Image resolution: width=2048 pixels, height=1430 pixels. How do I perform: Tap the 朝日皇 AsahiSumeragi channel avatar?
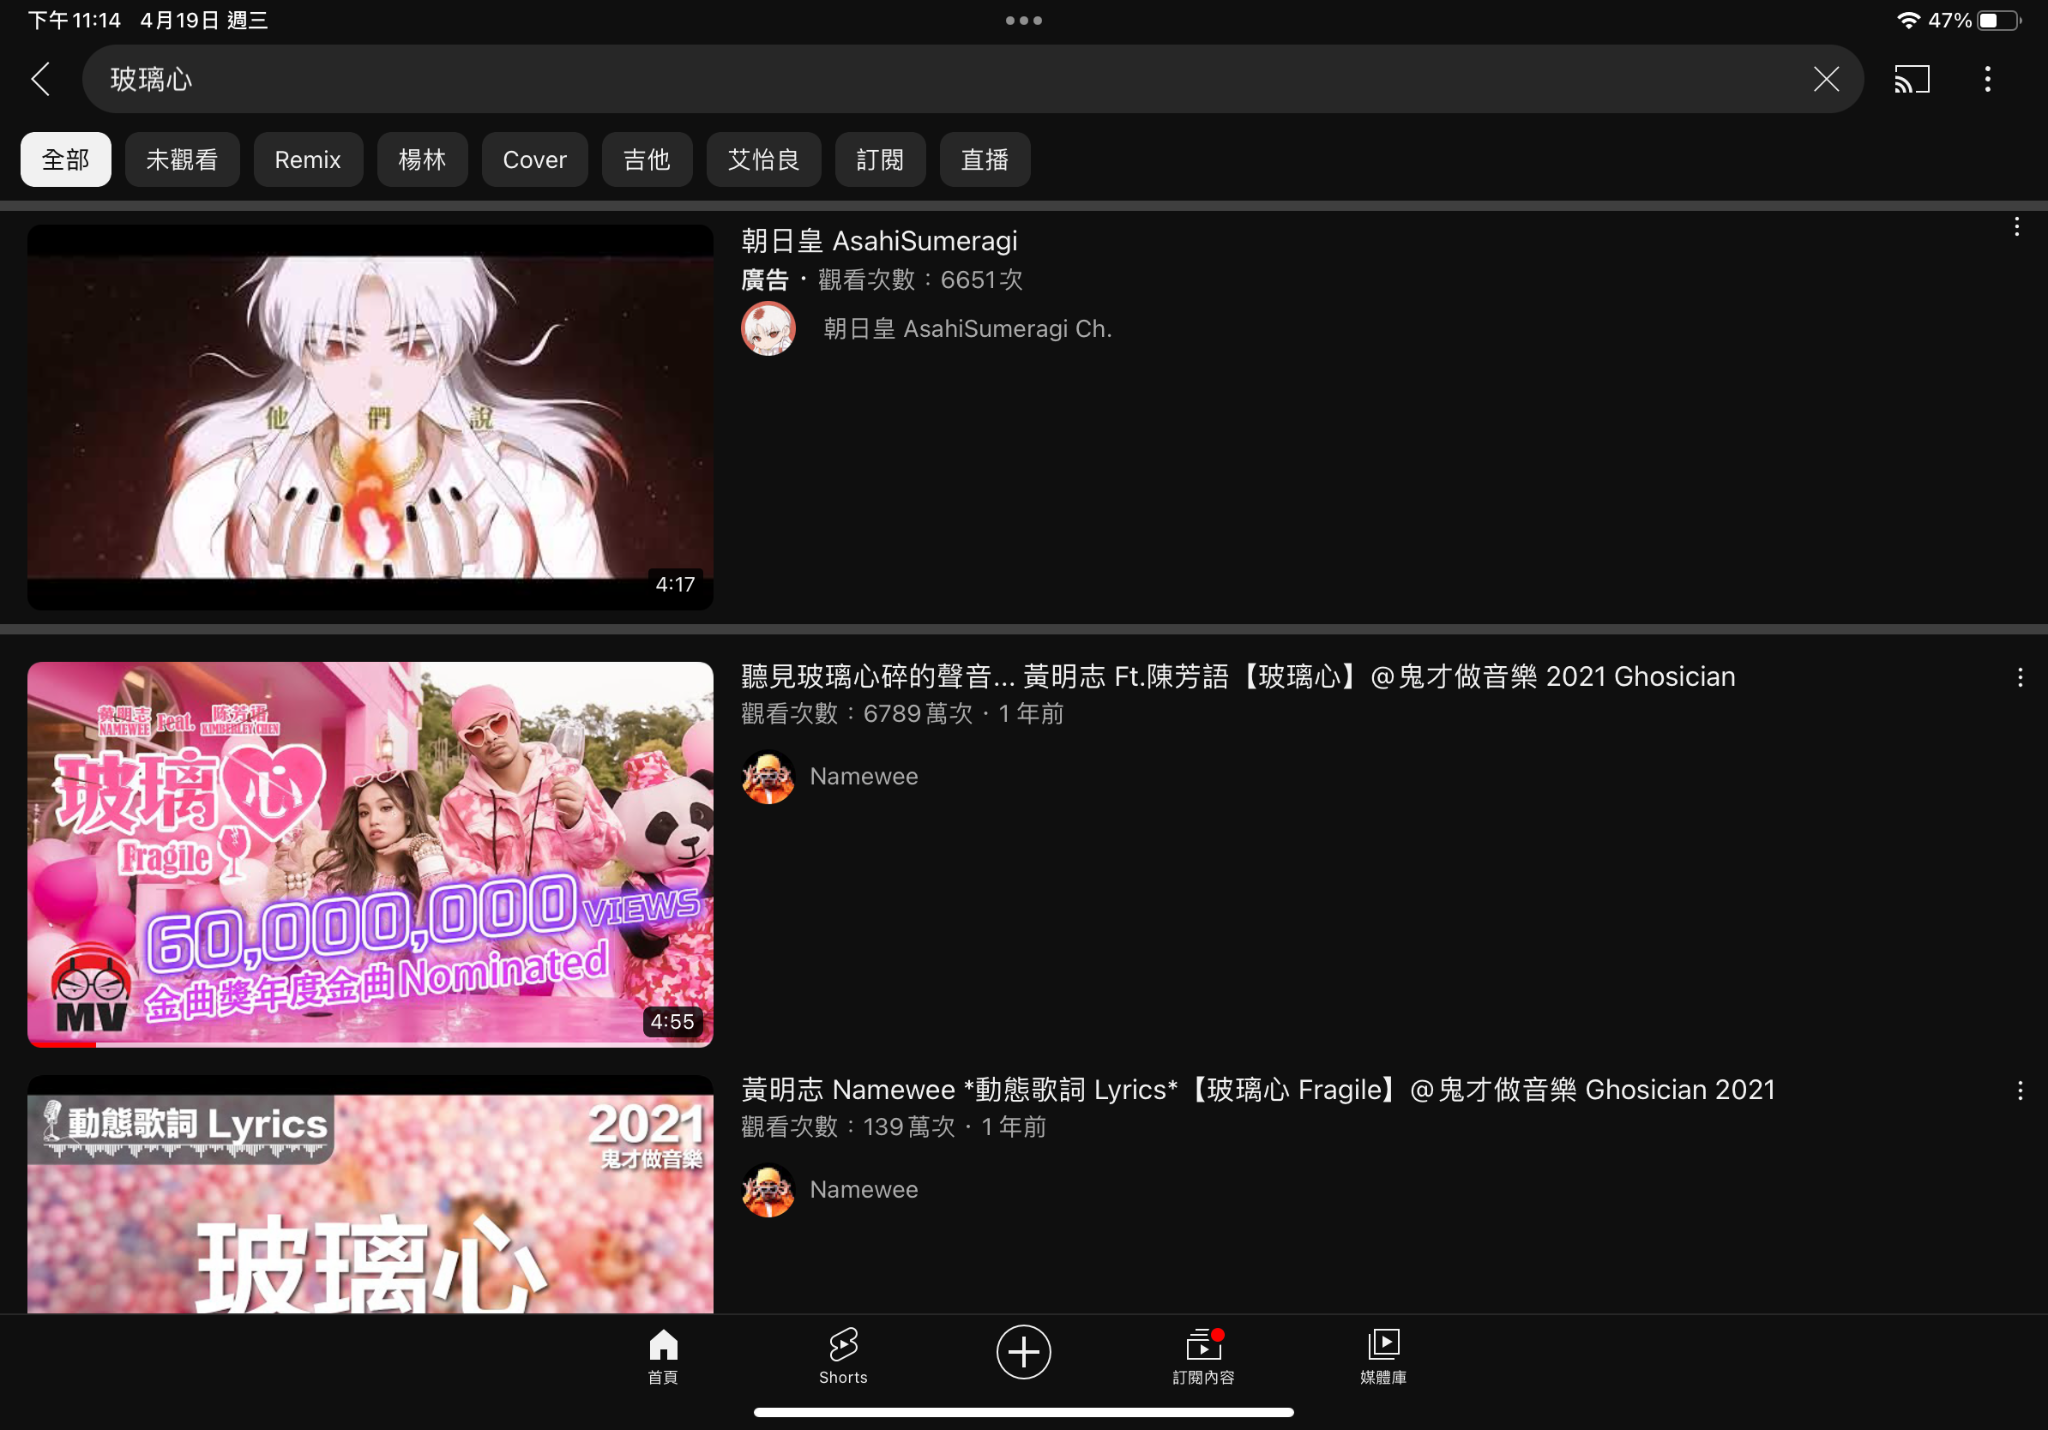pyautogui.click(x=768, y=329)
